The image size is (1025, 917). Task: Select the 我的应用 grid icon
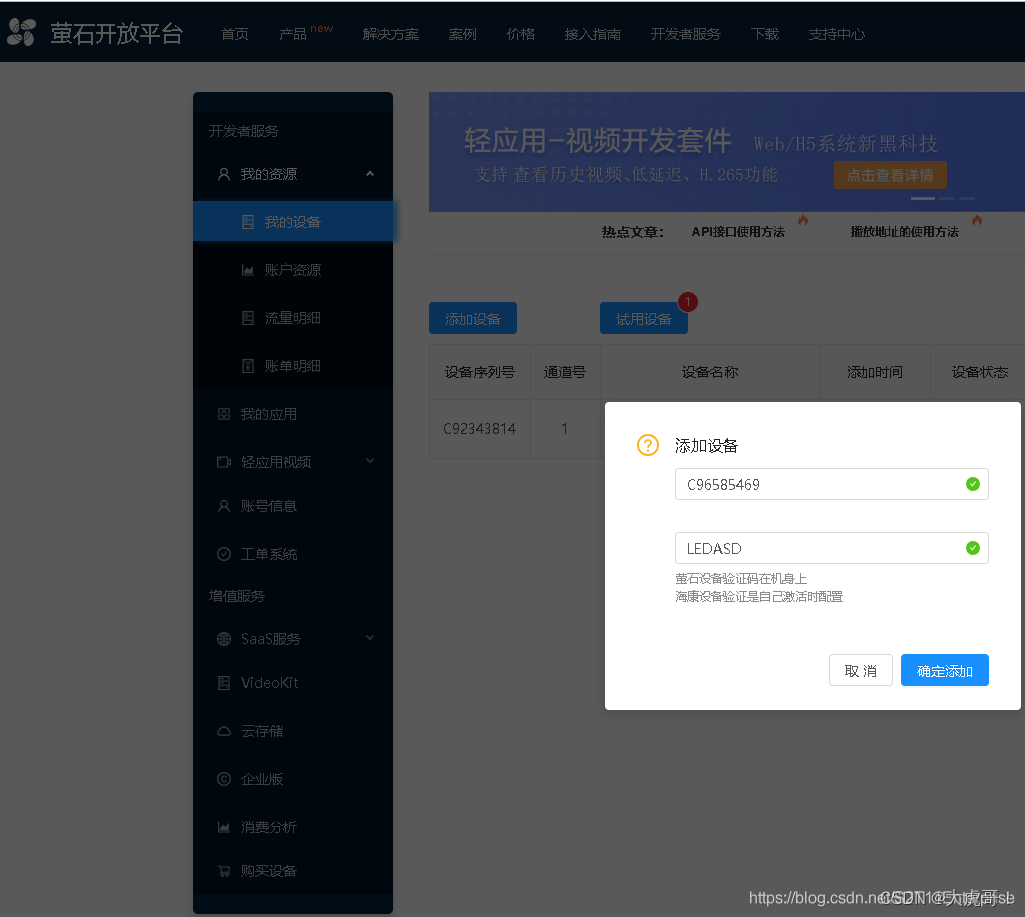coord(222,413)
